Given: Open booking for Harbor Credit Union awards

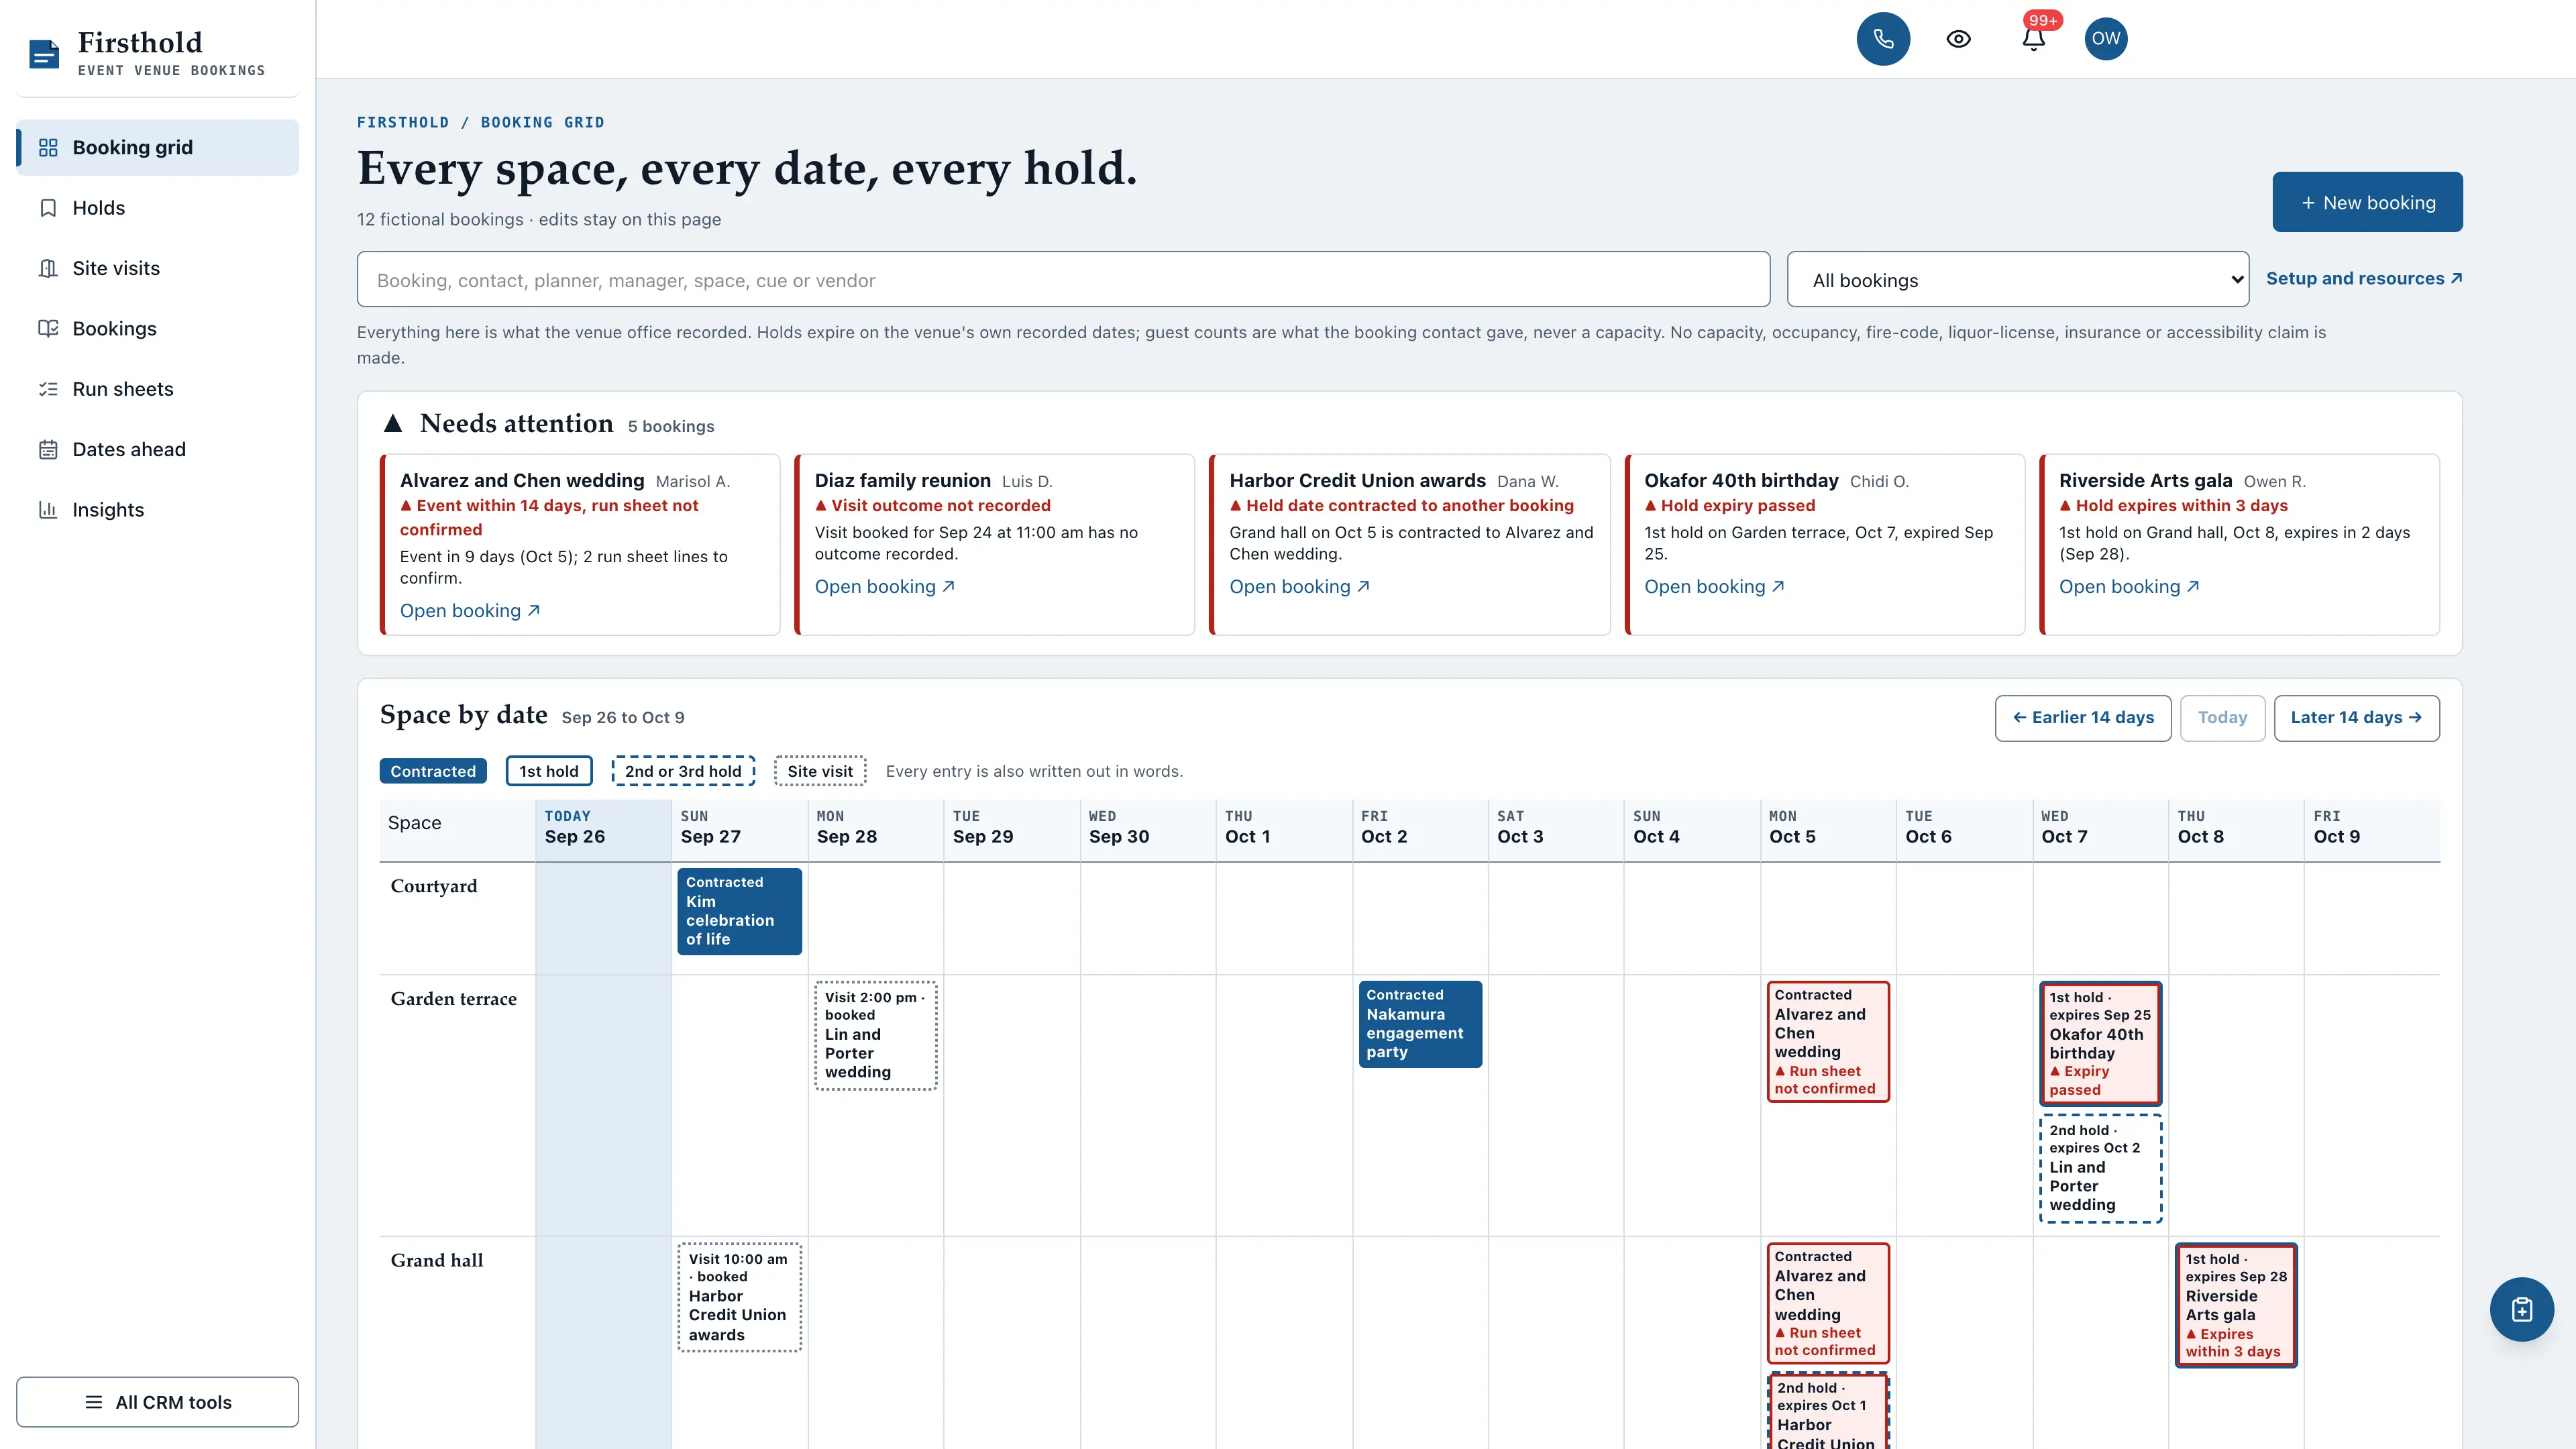Looking at the screenshot, I should [1299, 587].
